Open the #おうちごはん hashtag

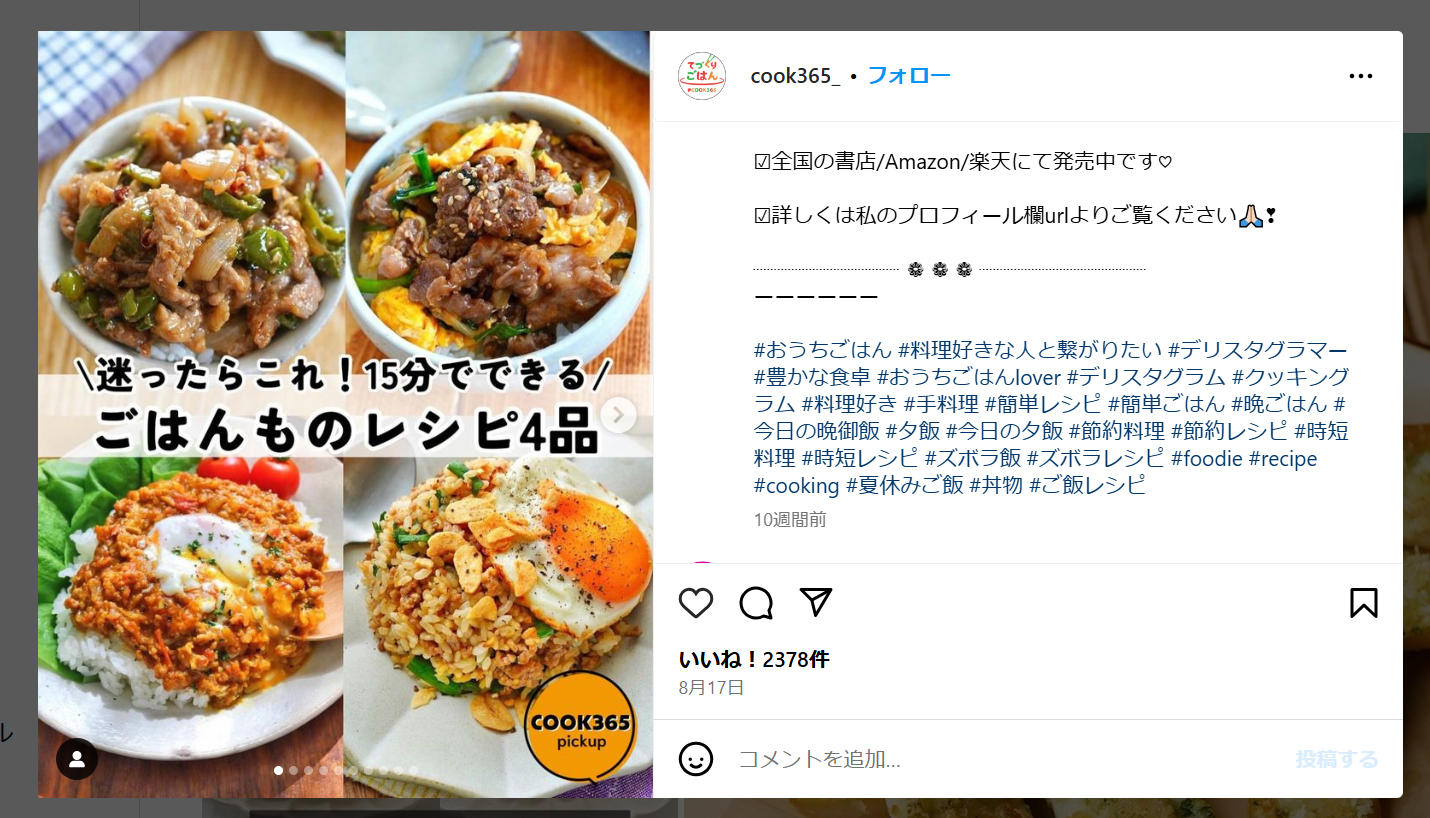(822, 350)
